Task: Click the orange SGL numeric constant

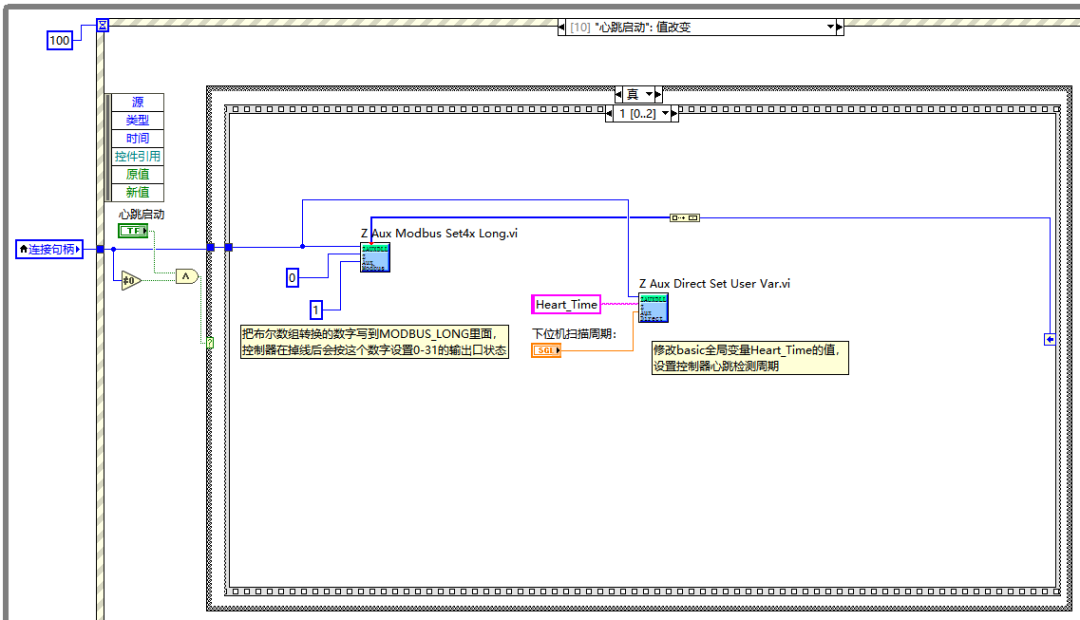Action: [x=546, y=351]
